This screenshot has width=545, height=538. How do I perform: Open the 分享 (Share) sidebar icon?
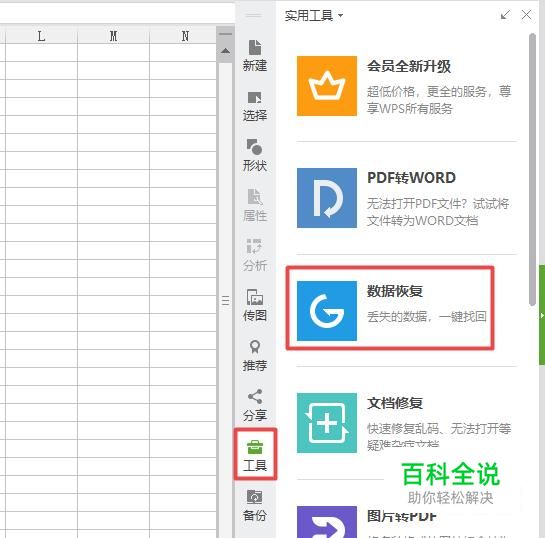pyautogui.click(x=255, y=405)
